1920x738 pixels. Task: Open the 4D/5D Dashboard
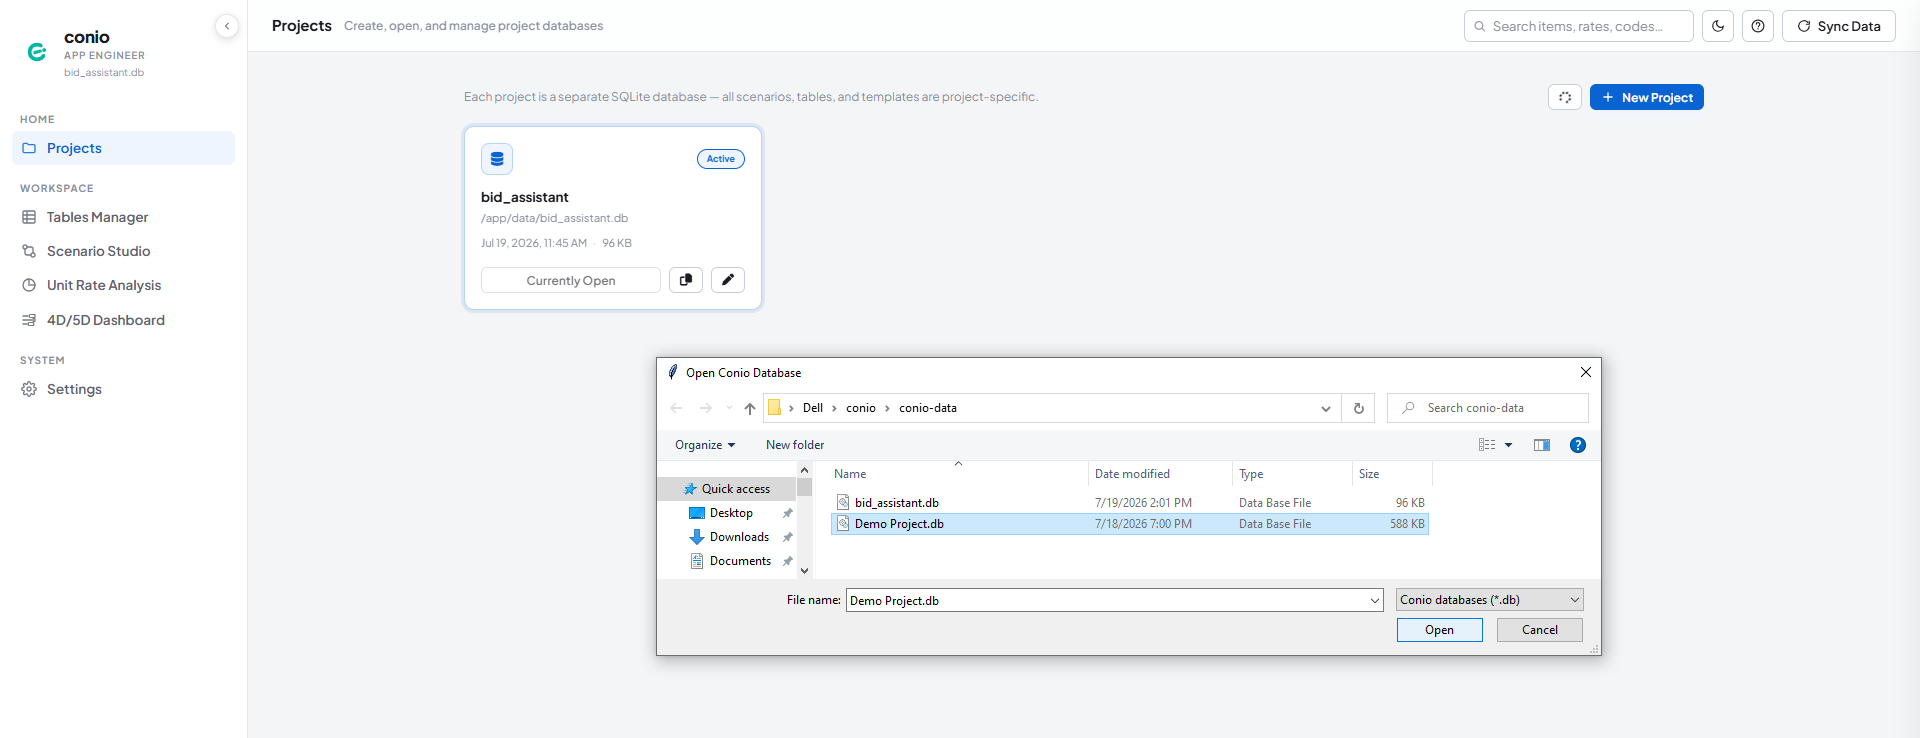(x=123, y=320)
